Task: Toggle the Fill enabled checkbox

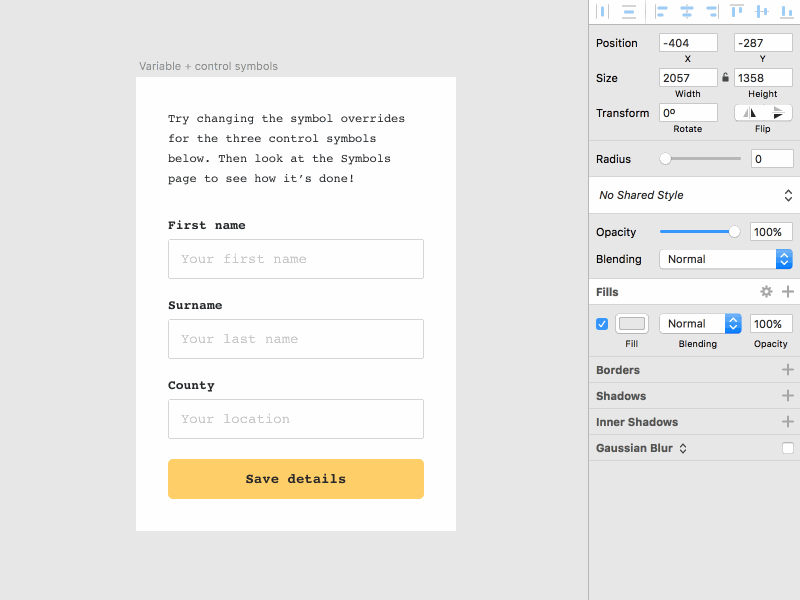Action: click(x=601, y=323)
